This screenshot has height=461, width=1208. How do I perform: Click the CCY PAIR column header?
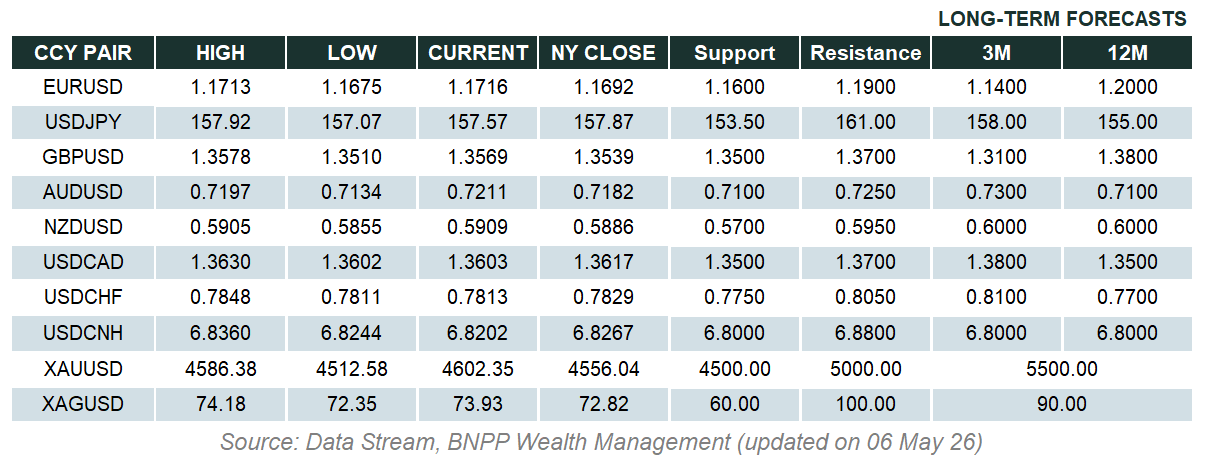point(83,53)
